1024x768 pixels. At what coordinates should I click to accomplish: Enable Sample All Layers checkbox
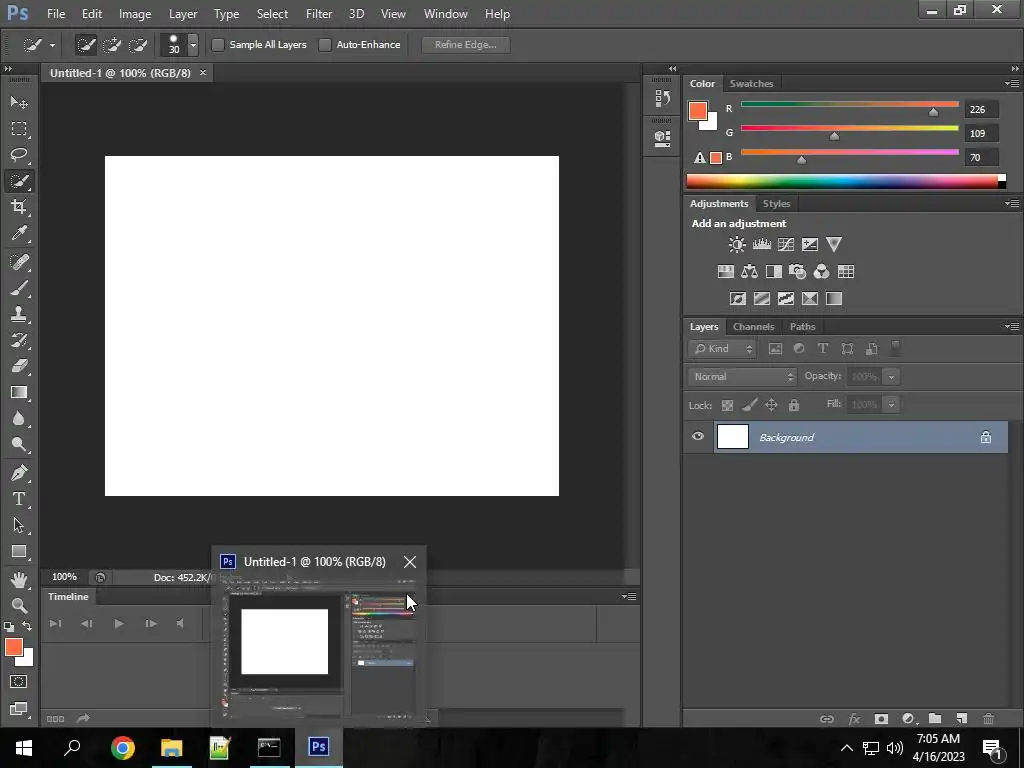coord(219,44)
